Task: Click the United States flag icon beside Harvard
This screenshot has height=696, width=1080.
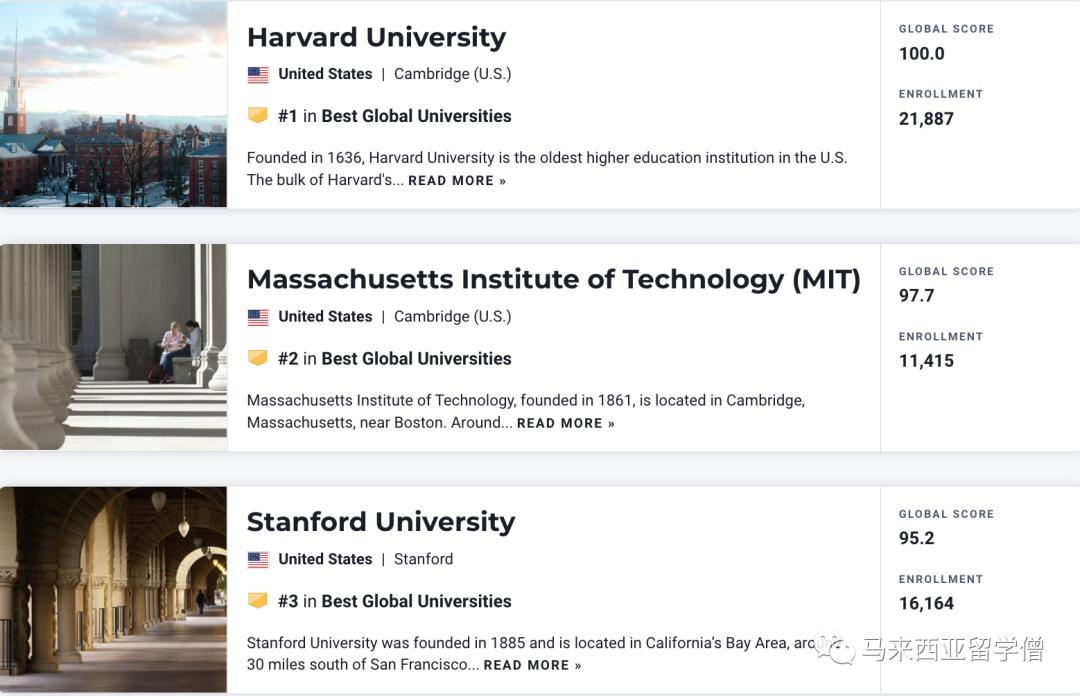Action: coord(258,73)
